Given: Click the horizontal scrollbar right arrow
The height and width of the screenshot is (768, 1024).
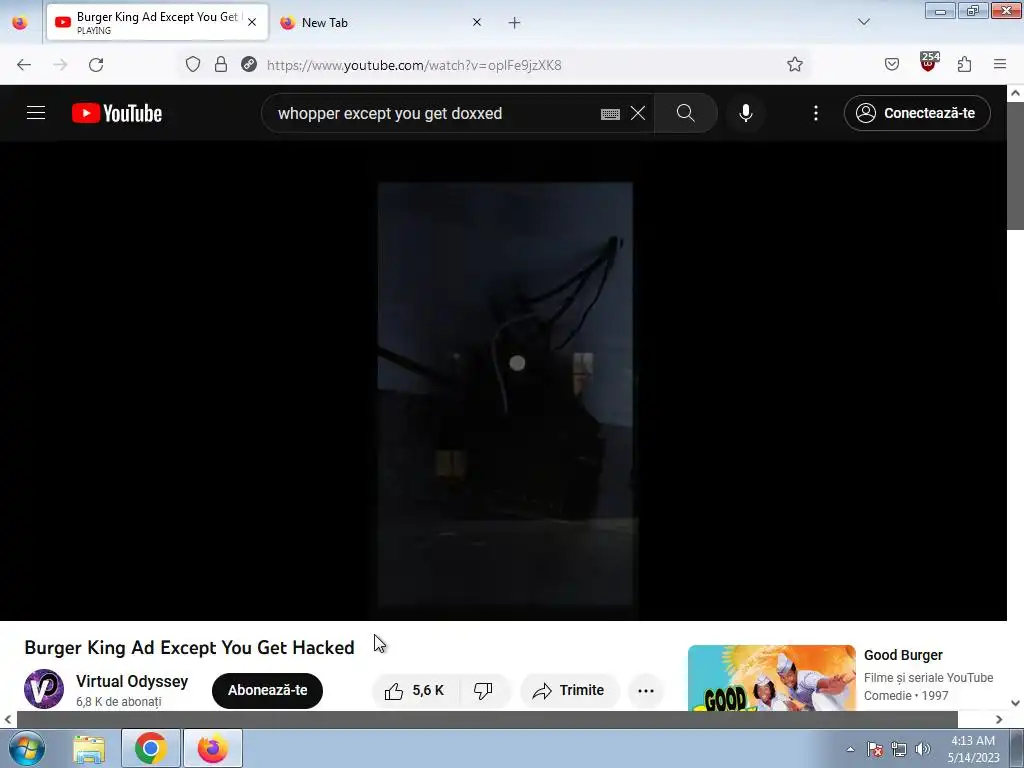Looking at the screenshot, I should [x=999, y=719].
